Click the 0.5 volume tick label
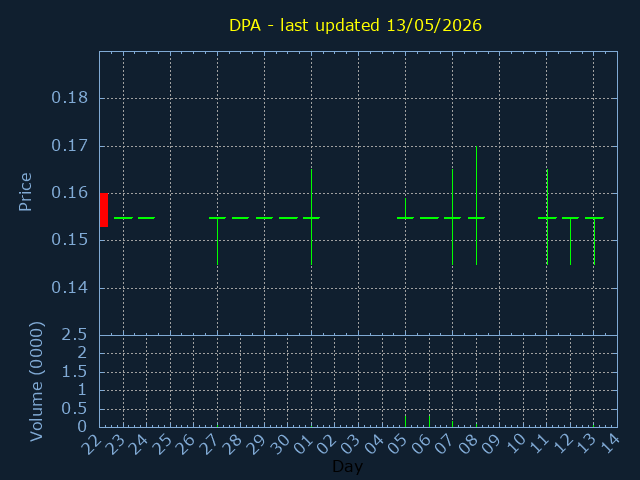Viewport: 640px width, 480px height. tap(74, 409)
